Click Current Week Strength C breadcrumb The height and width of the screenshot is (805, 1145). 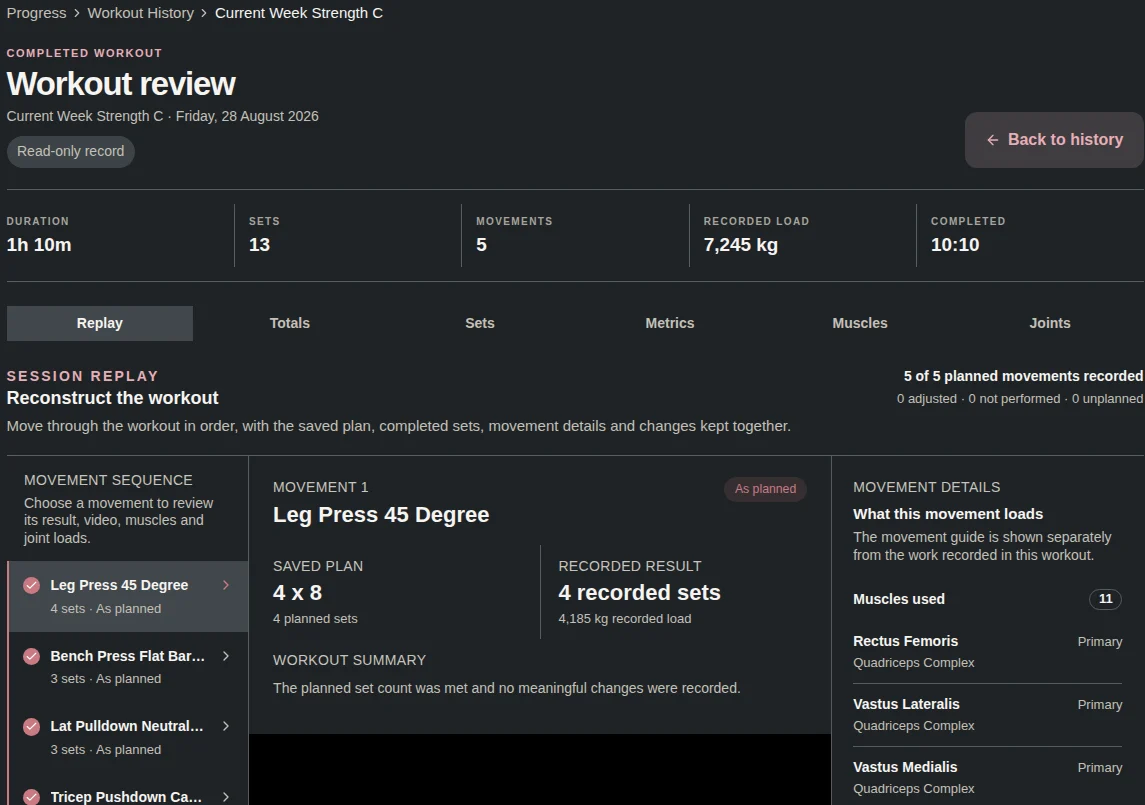(299, 13)
